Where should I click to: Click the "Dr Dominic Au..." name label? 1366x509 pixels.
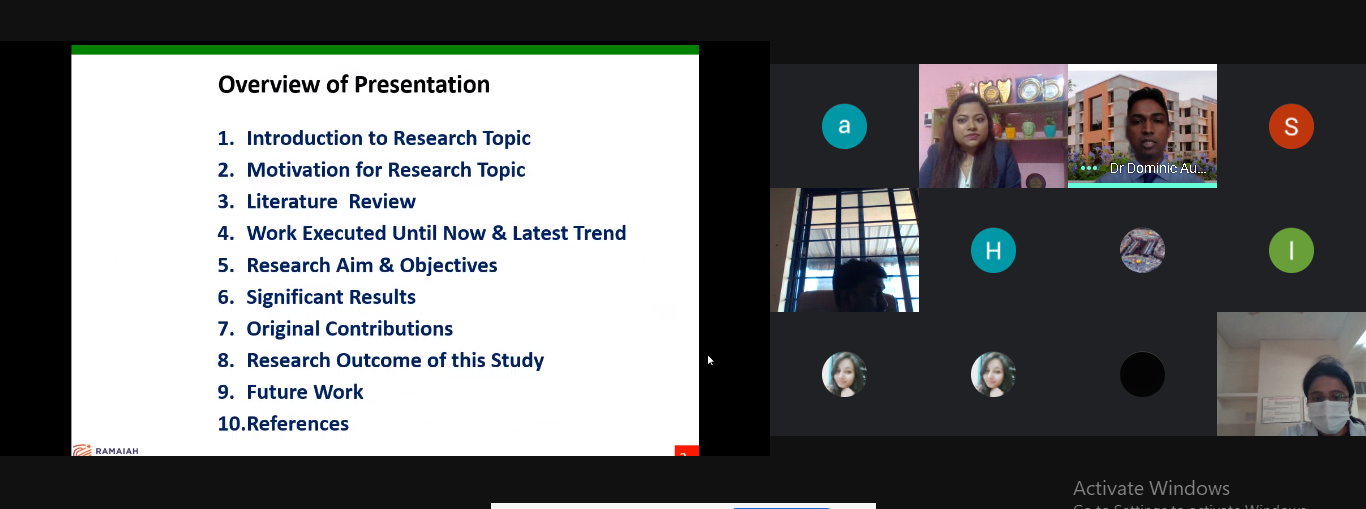click(1157, 169)
